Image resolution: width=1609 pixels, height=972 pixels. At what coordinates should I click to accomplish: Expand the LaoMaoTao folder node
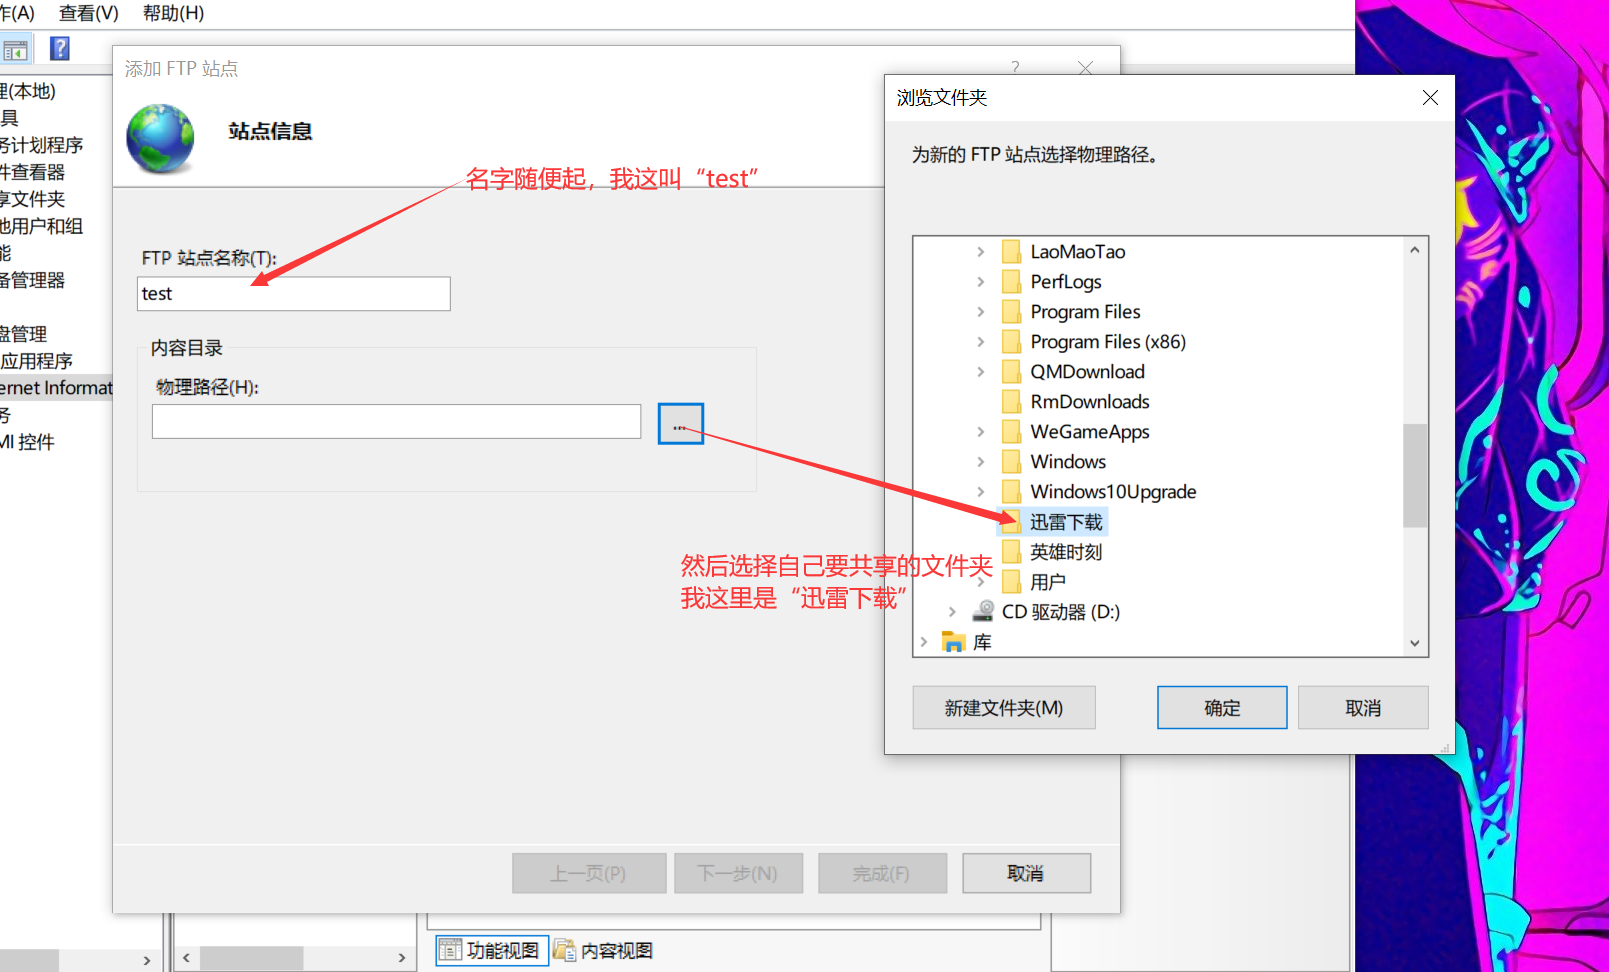point(981,252)
